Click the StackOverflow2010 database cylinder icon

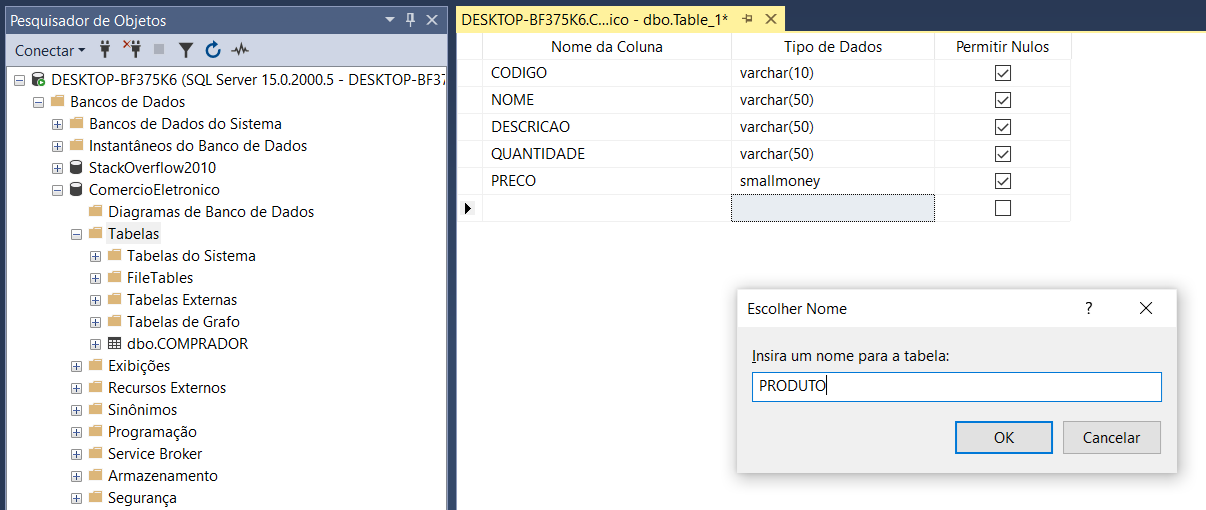pos(76,167)
